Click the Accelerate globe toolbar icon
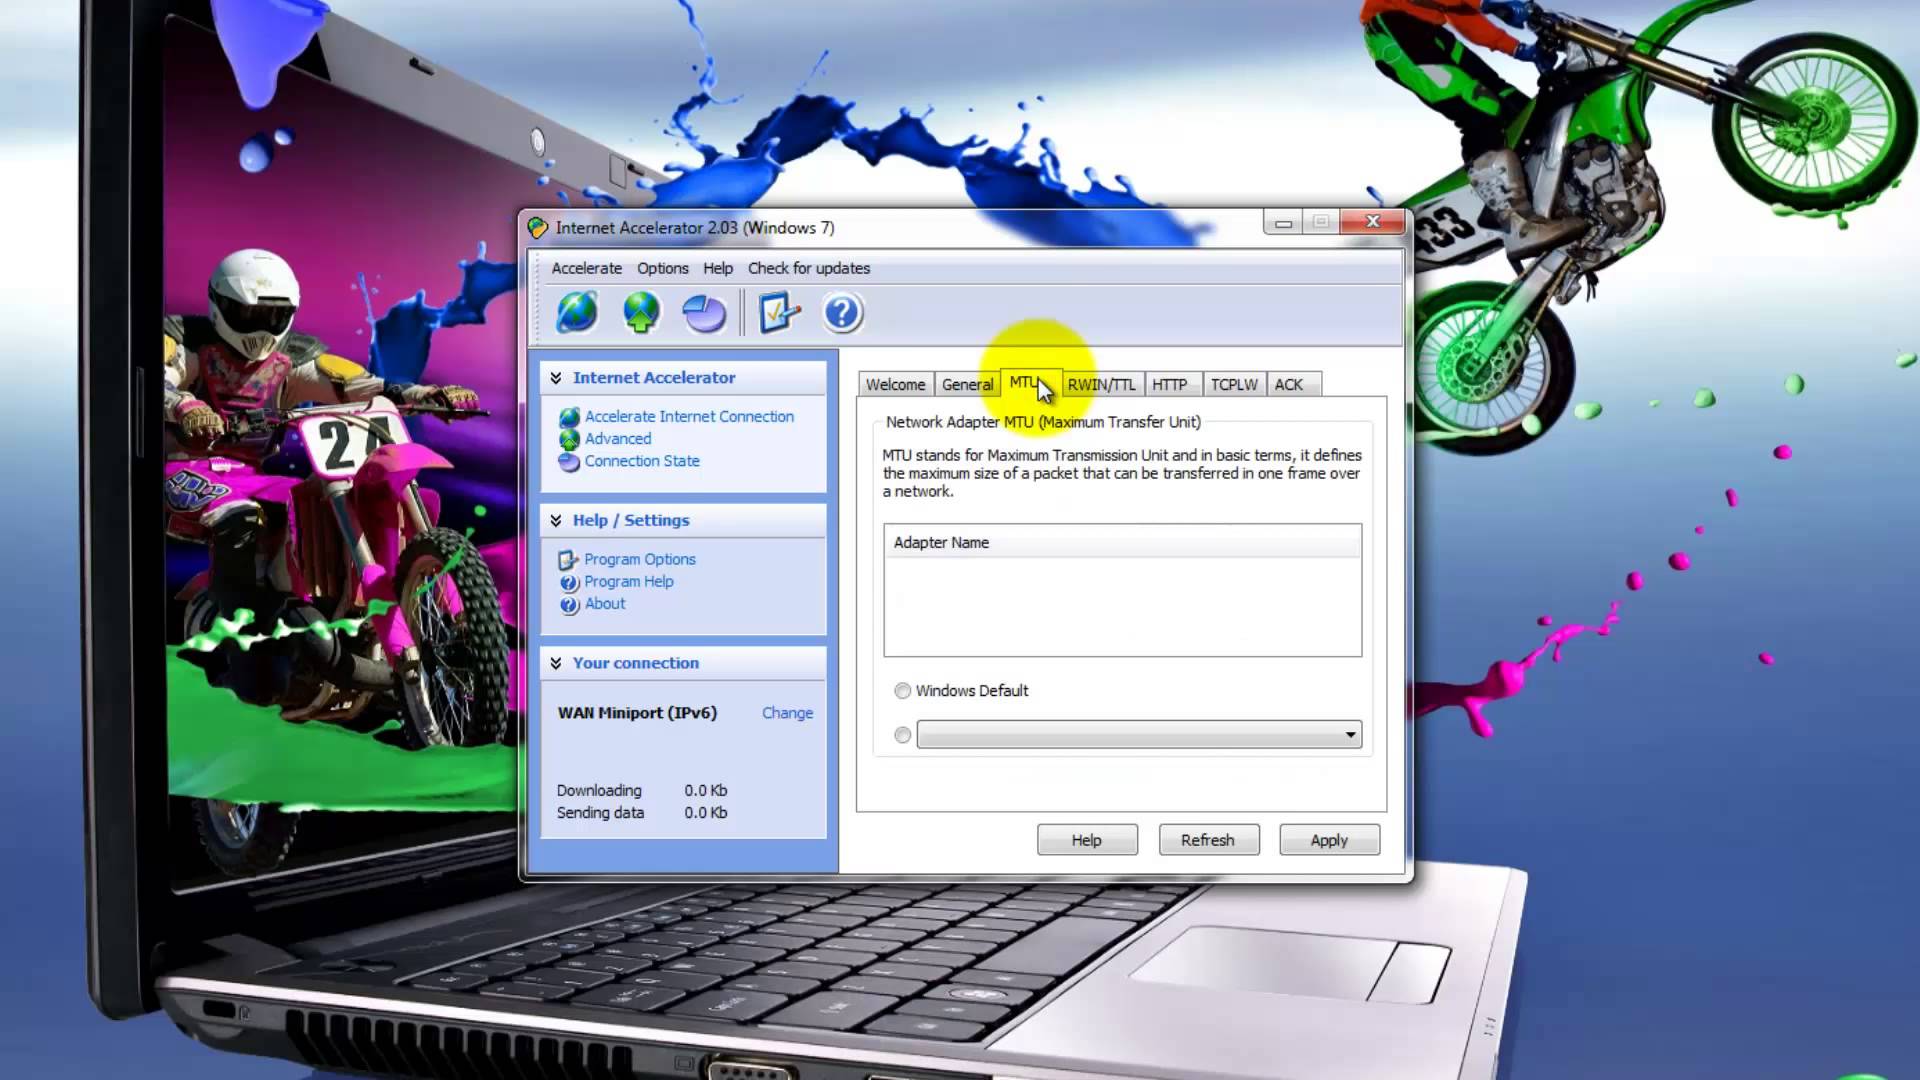 [577, 313]
